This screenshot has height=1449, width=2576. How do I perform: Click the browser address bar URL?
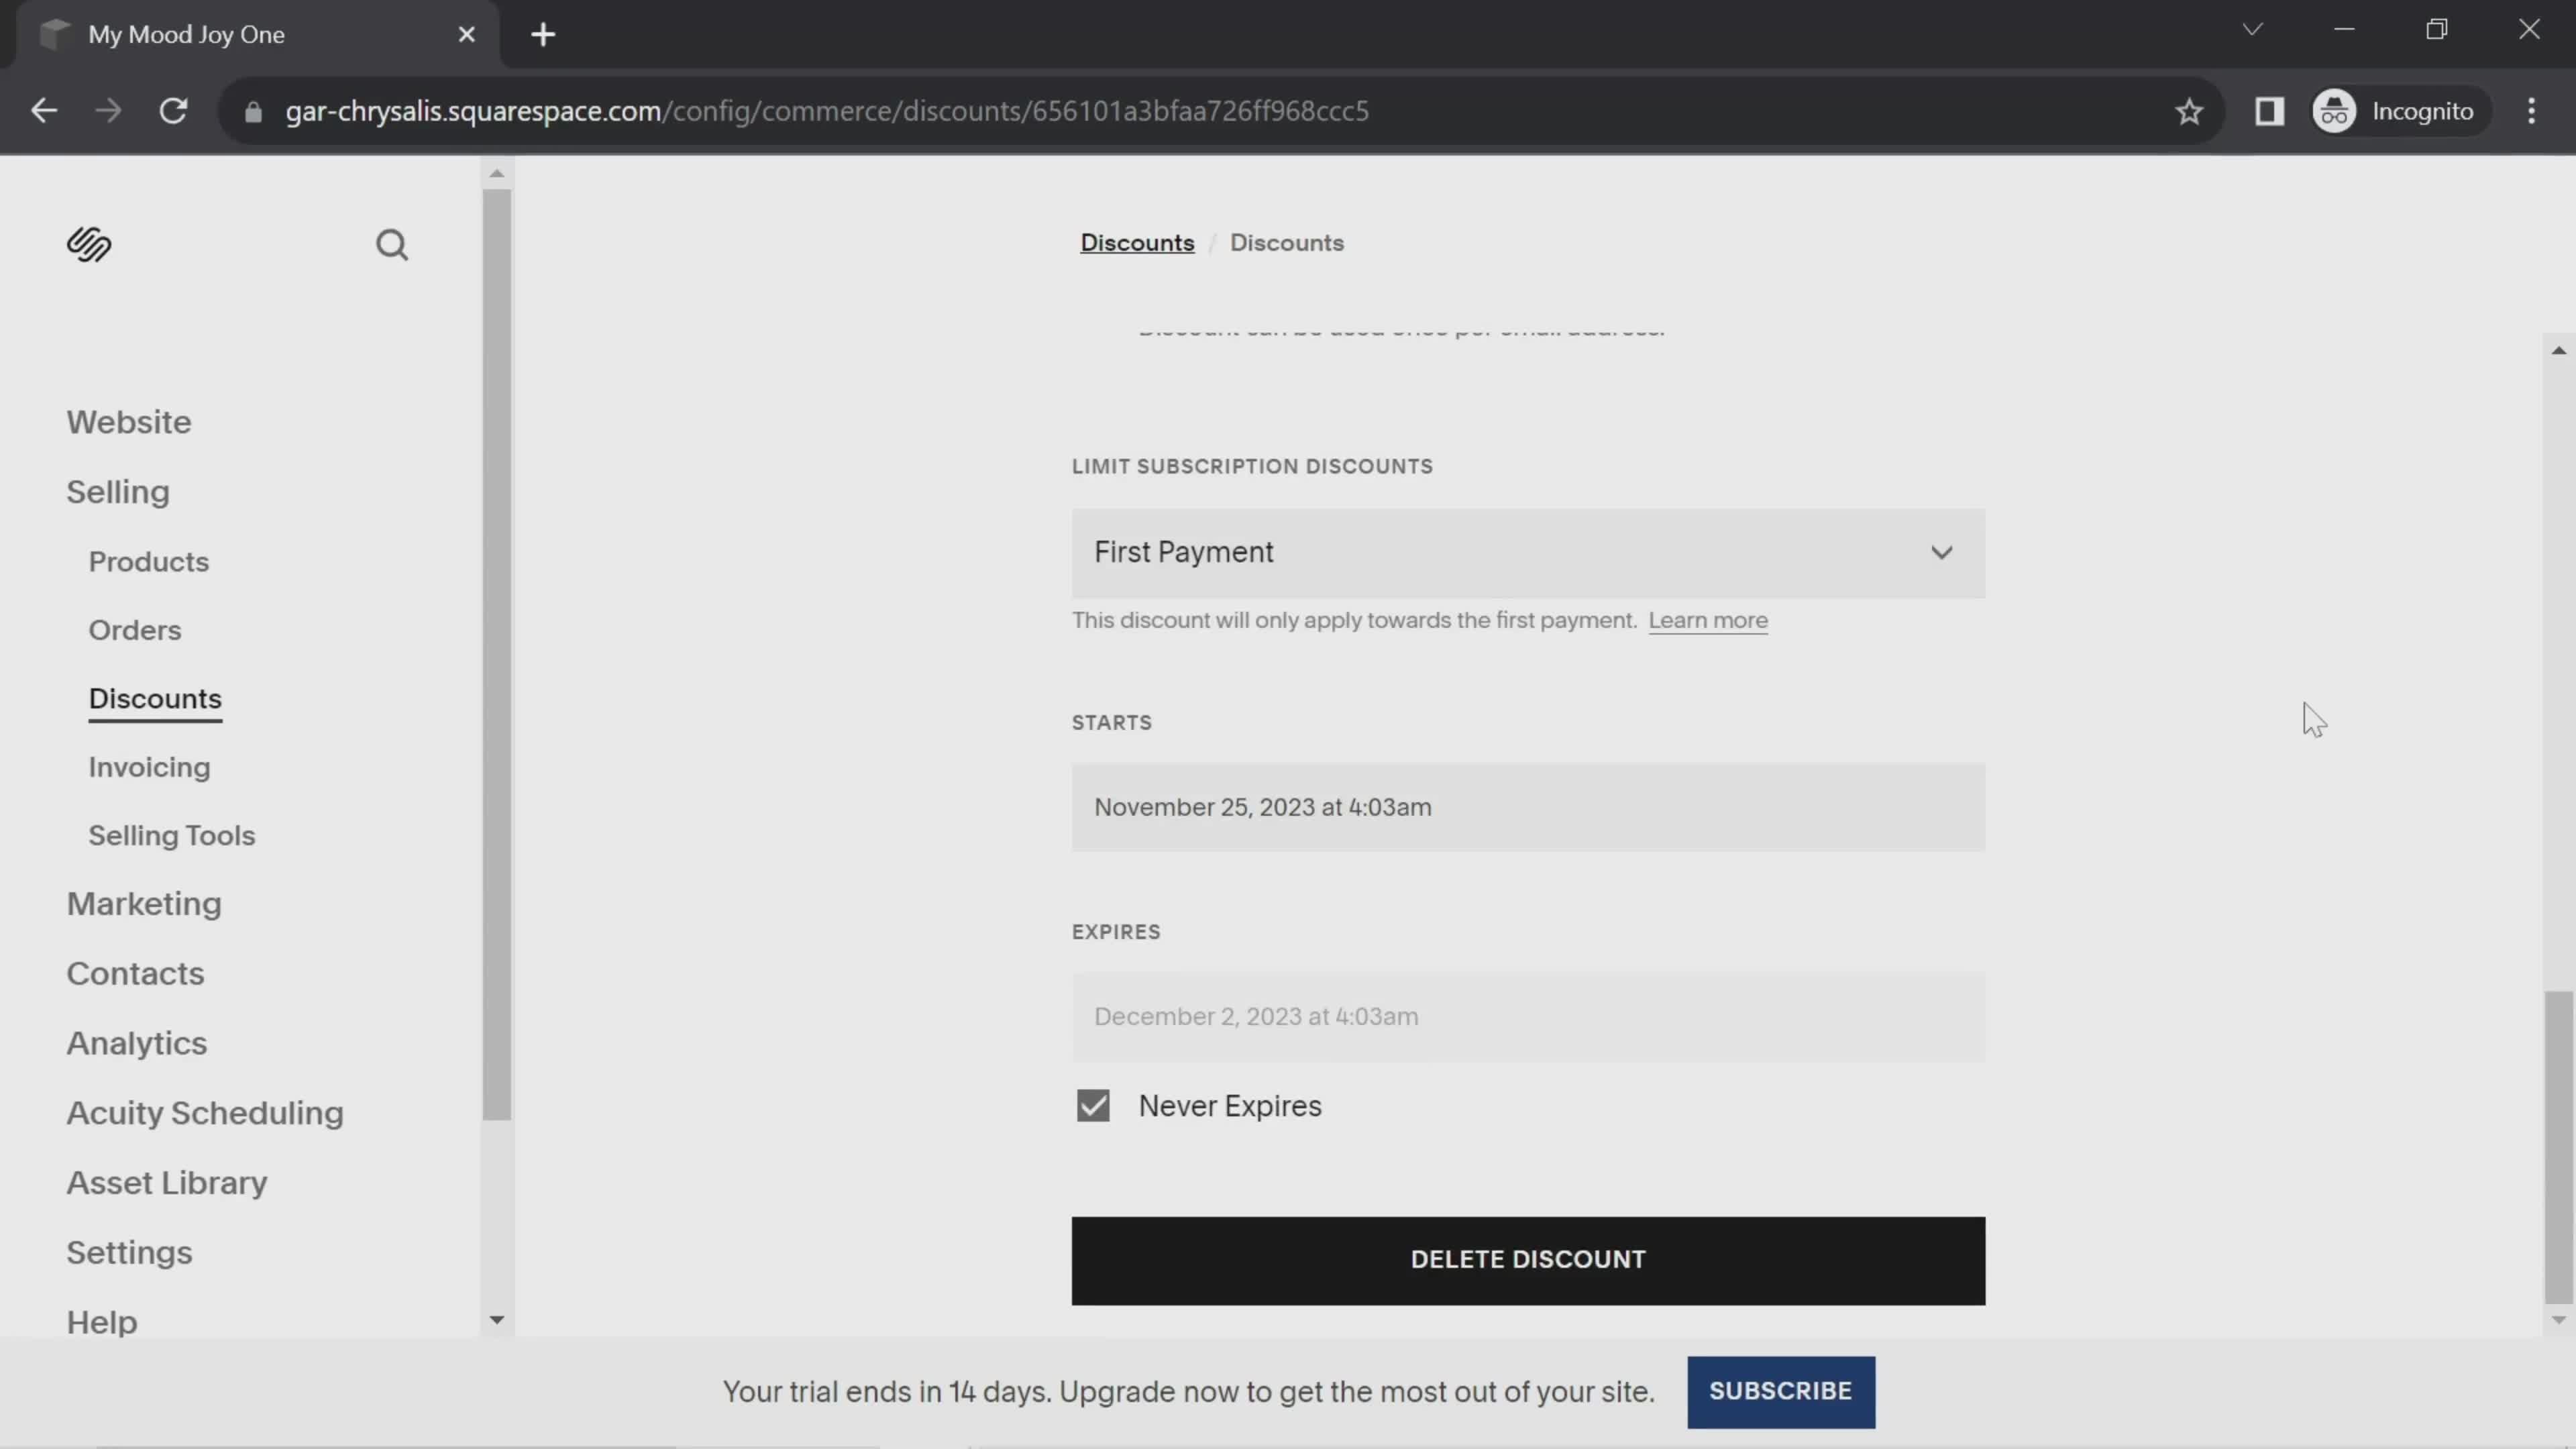pos(827,111)
